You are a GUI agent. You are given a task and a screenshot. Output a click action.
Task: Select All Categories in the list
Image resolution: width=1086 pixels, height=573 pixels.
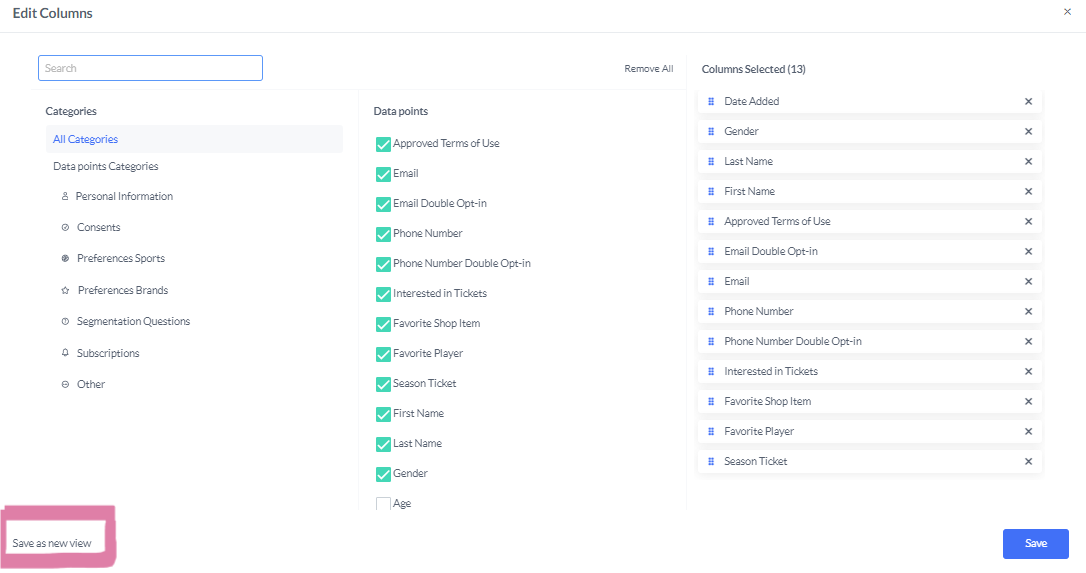(85, 140)
